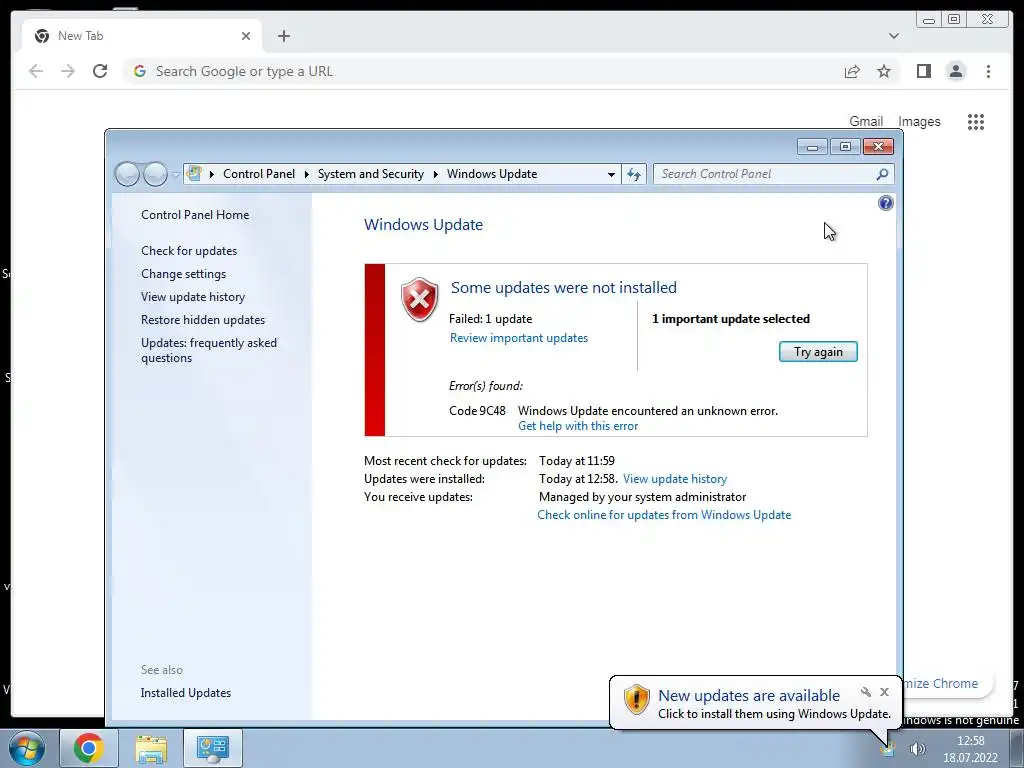The image size is (1024, 768).
Task: Click Review important updates link
Action: (519, 338)
